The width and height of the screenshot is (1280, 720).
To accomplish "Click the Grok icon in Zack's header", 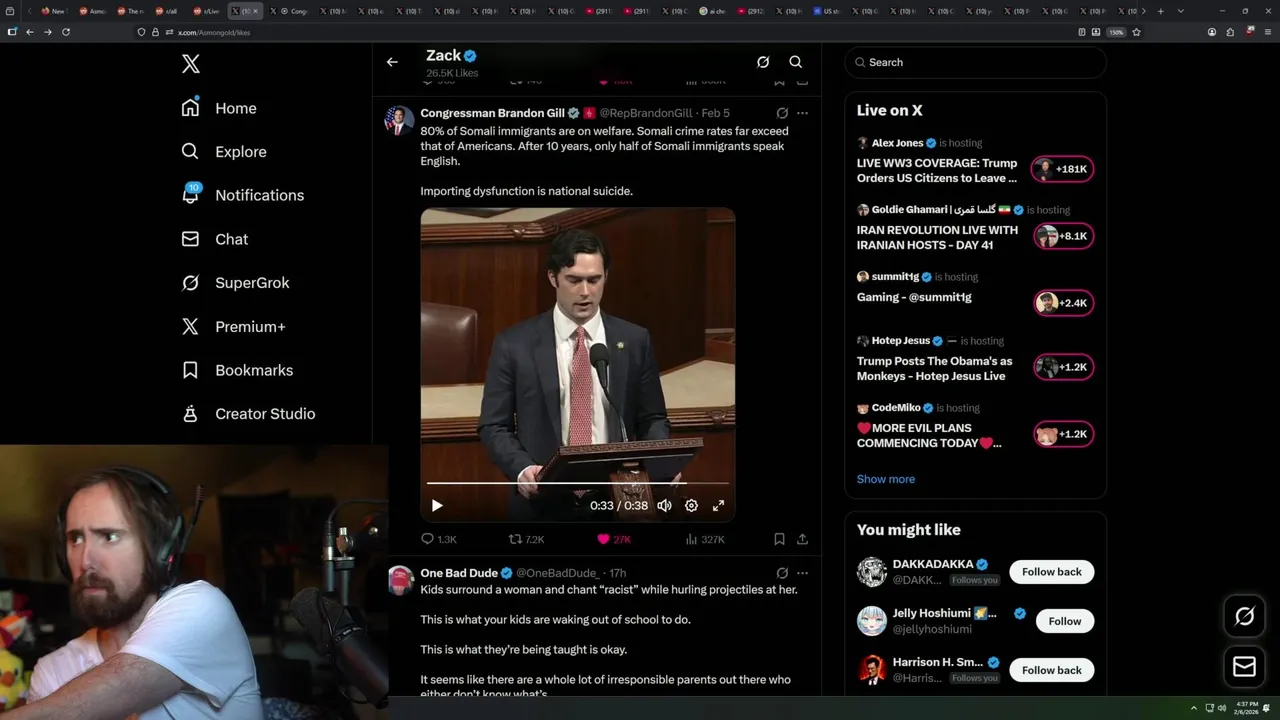I will [763, 62].
